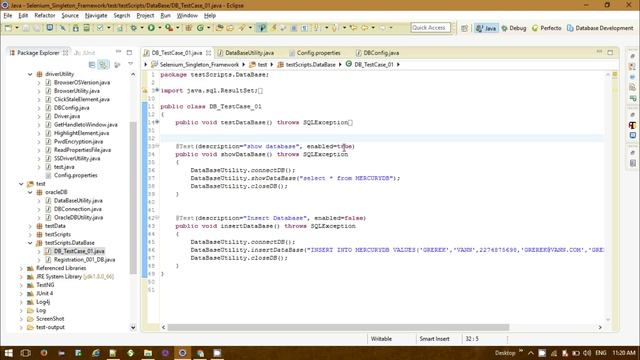640x360 pixels.
Task: Switch to the DataBaseUtility.java editor tab
Action: point(249,53)
